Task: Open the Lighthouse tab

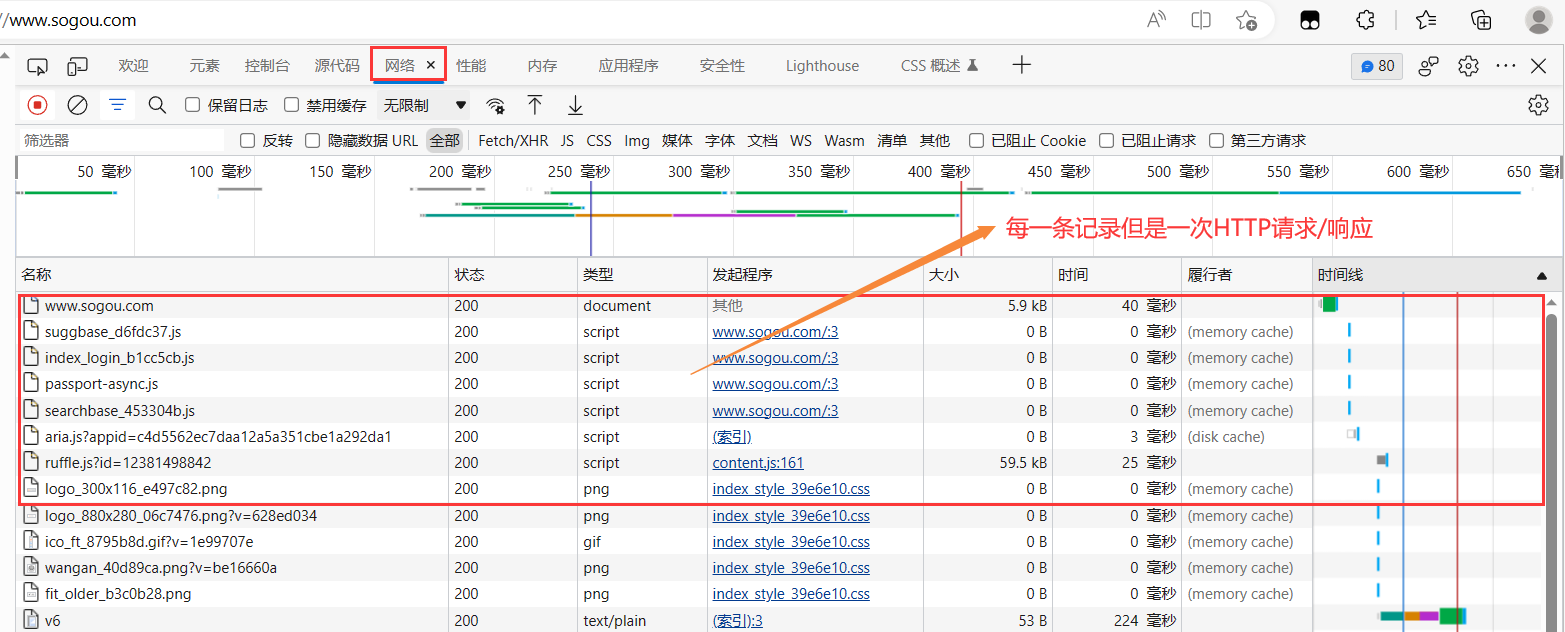Action: click(822, 66)
